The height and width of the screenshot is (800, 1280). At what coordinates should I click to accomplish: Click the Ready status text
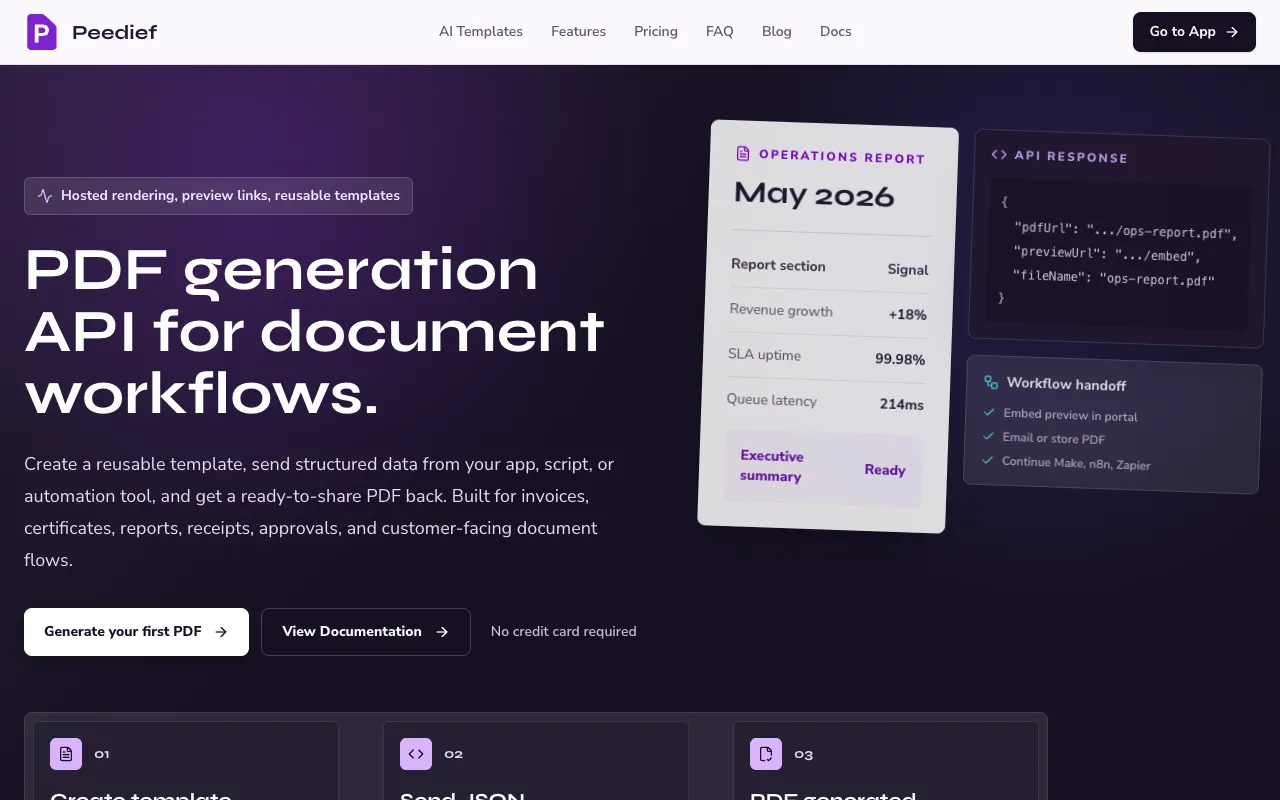point(885,470)
